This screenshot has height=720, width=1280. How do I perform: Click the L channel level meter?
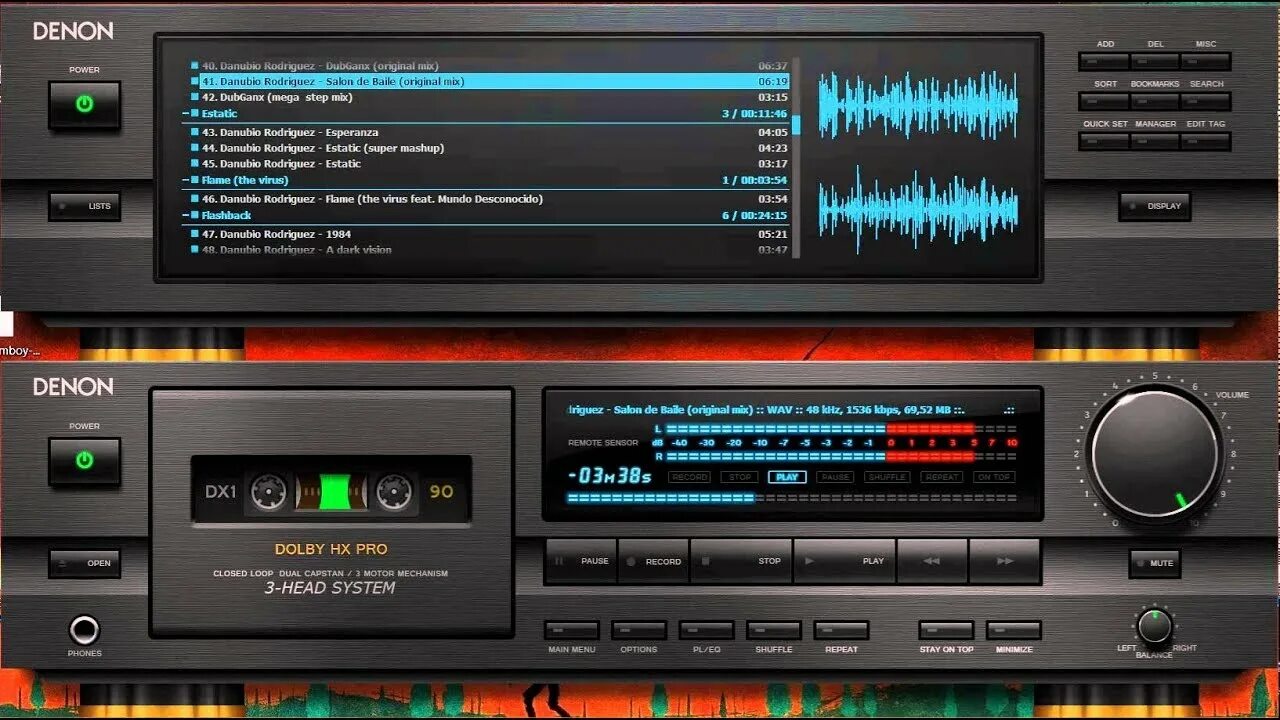842,428
